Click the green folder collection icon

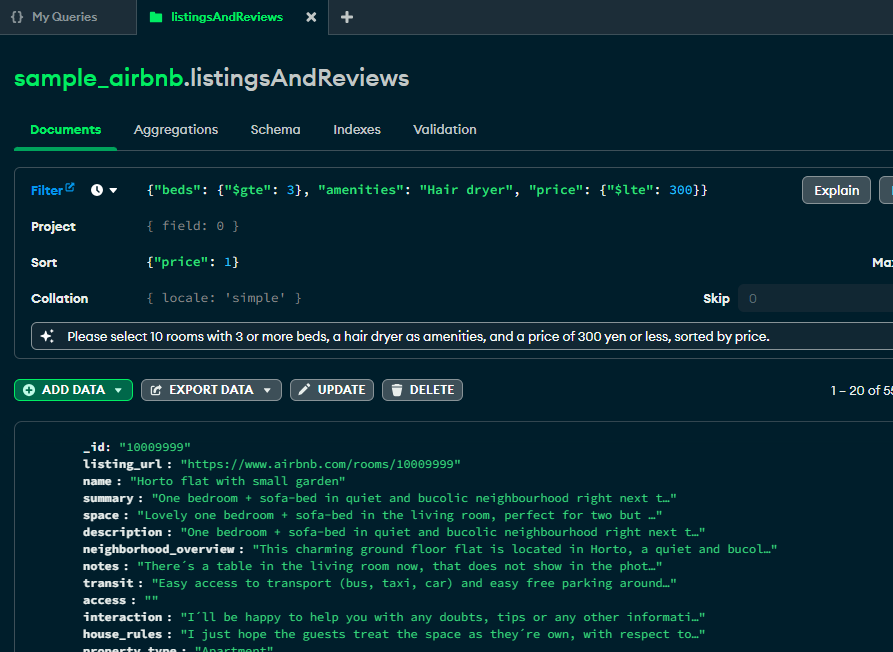pyautogui.click(x=155, y=17)
